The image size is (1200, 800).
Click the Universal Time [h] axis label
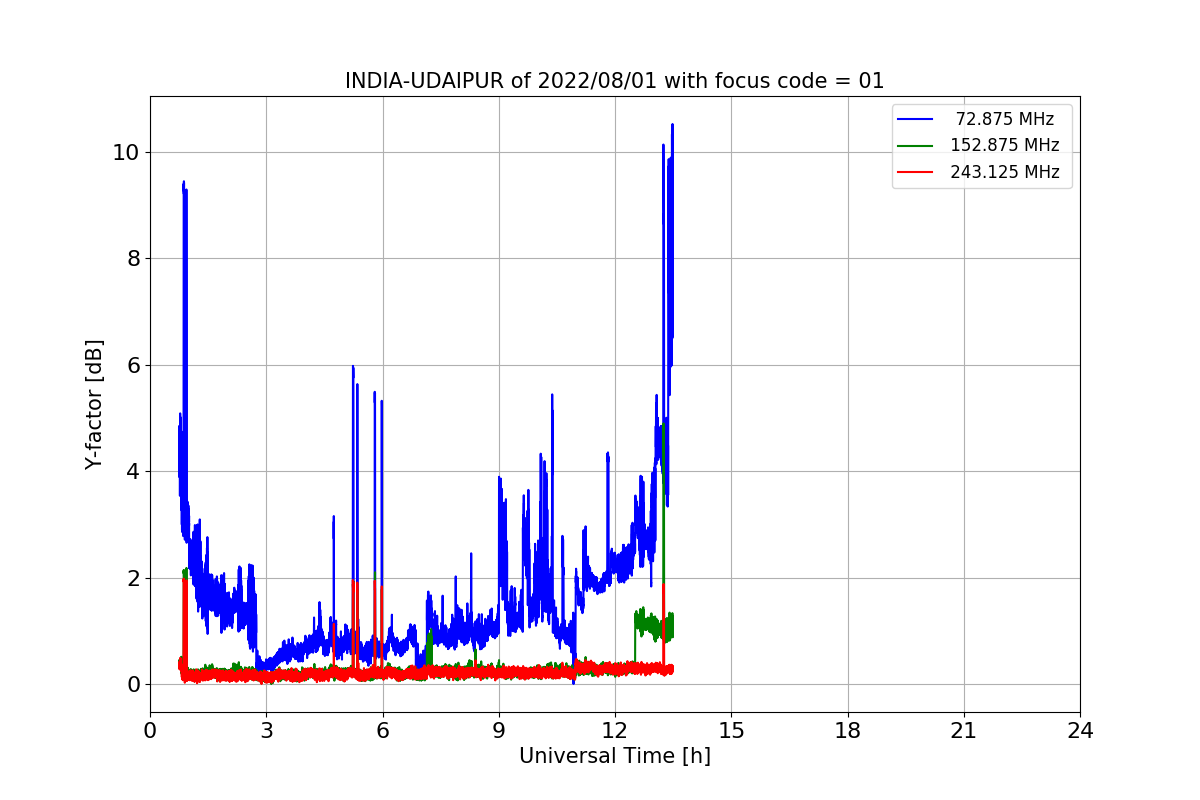point(614,756)
